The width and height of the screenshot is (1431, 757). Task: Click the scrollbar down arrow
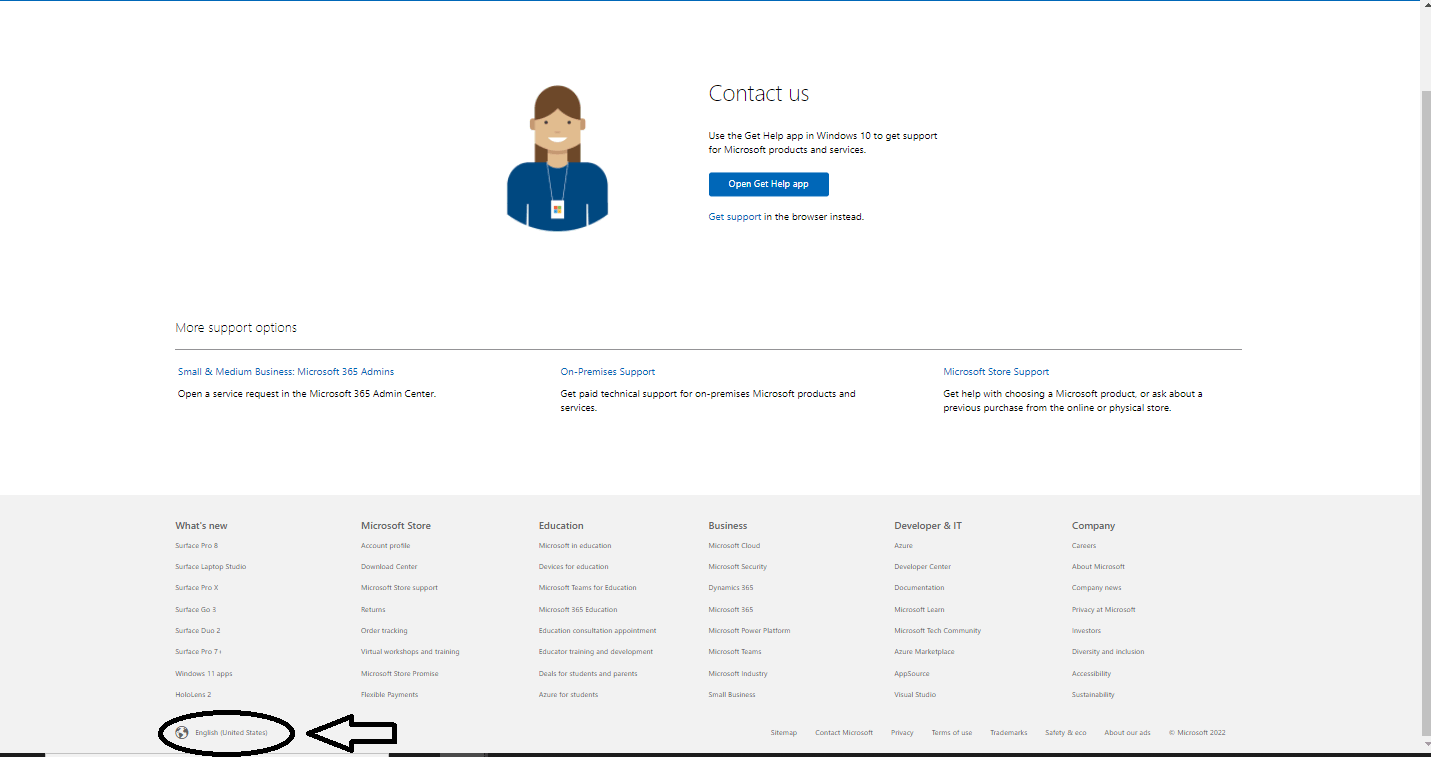coord(1425,745)
